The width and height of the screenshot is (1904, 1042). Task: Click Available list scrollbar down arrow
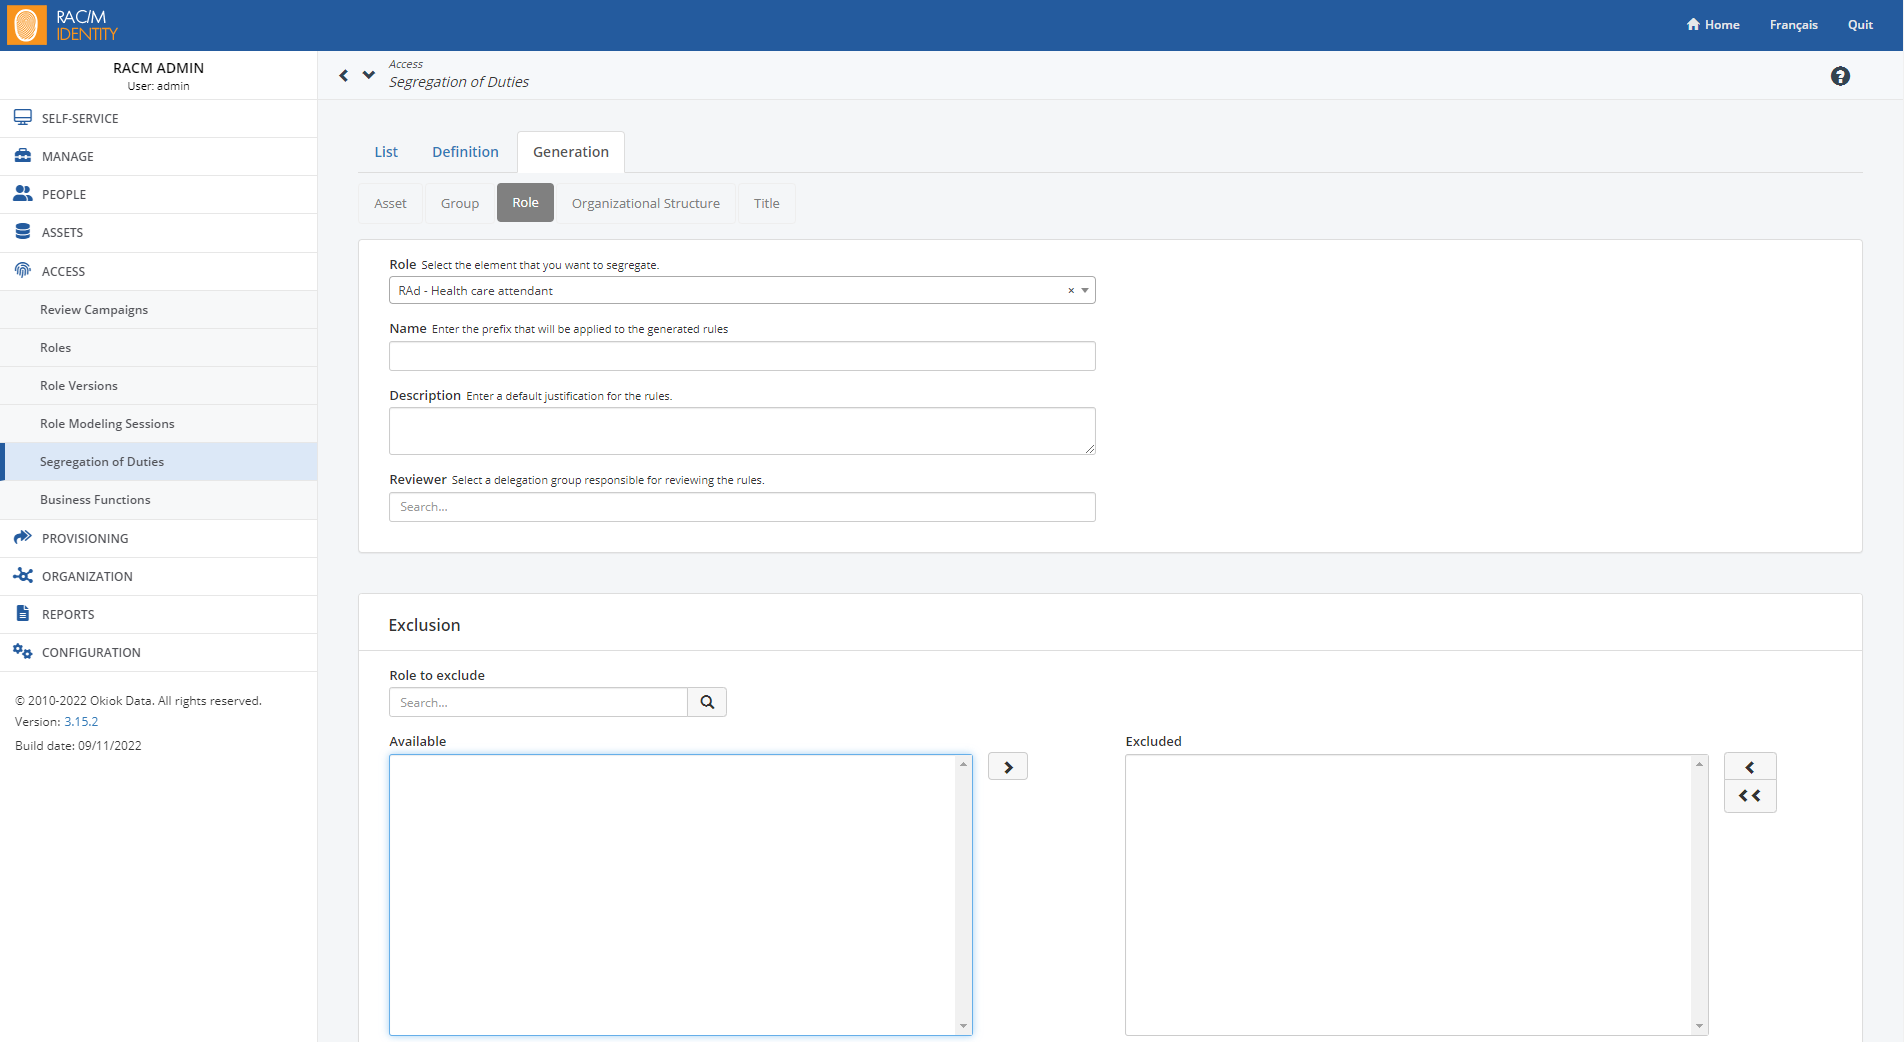pyautogui.click(x=964, y=1026)
